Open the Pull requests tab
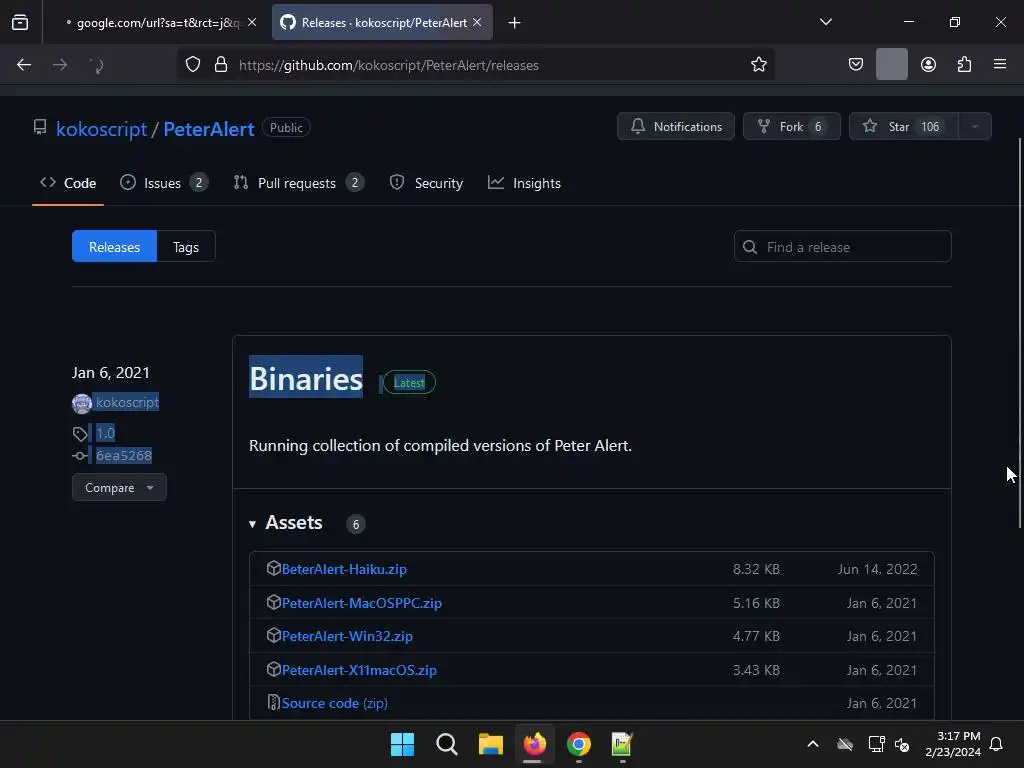 point(298,183)
